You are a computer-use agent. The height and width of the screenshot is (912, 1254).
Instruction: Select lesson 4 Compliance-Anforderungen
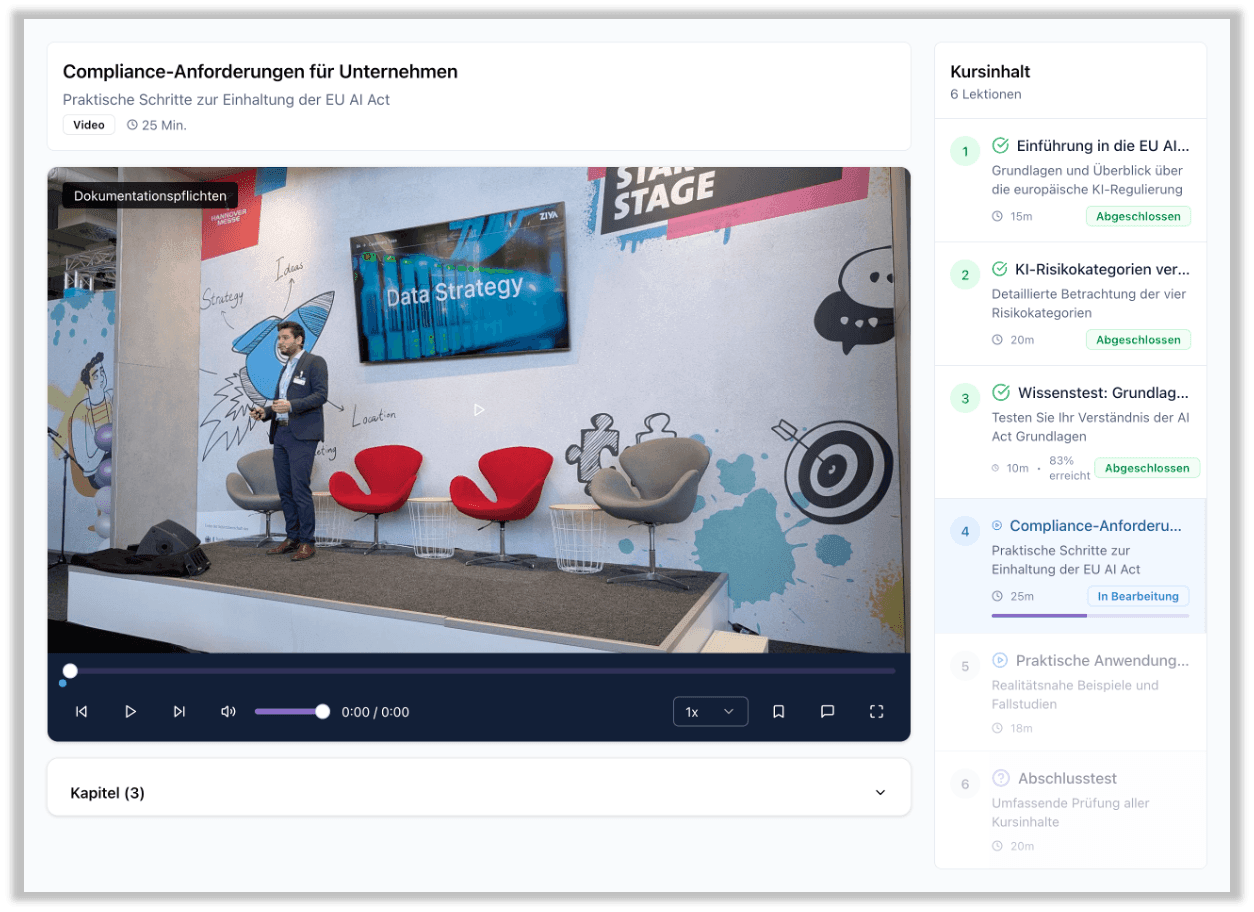(x=1095, y=526)
